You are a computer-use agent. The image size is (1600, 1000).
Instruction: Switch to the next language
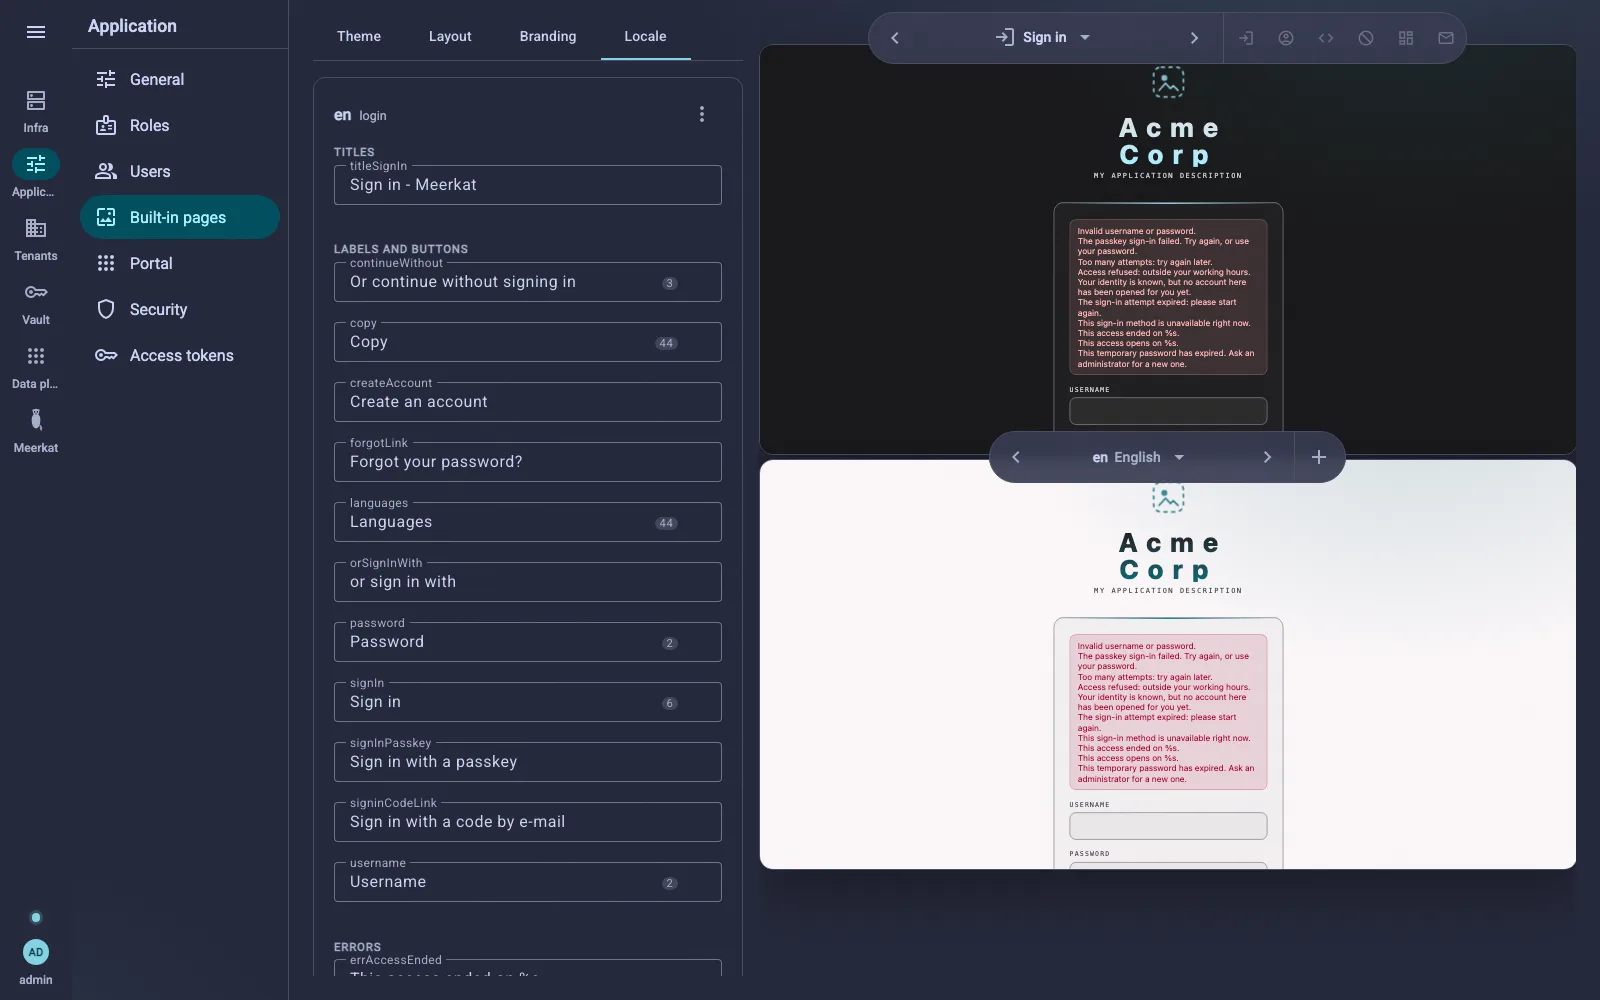[x=1267, y=457]
